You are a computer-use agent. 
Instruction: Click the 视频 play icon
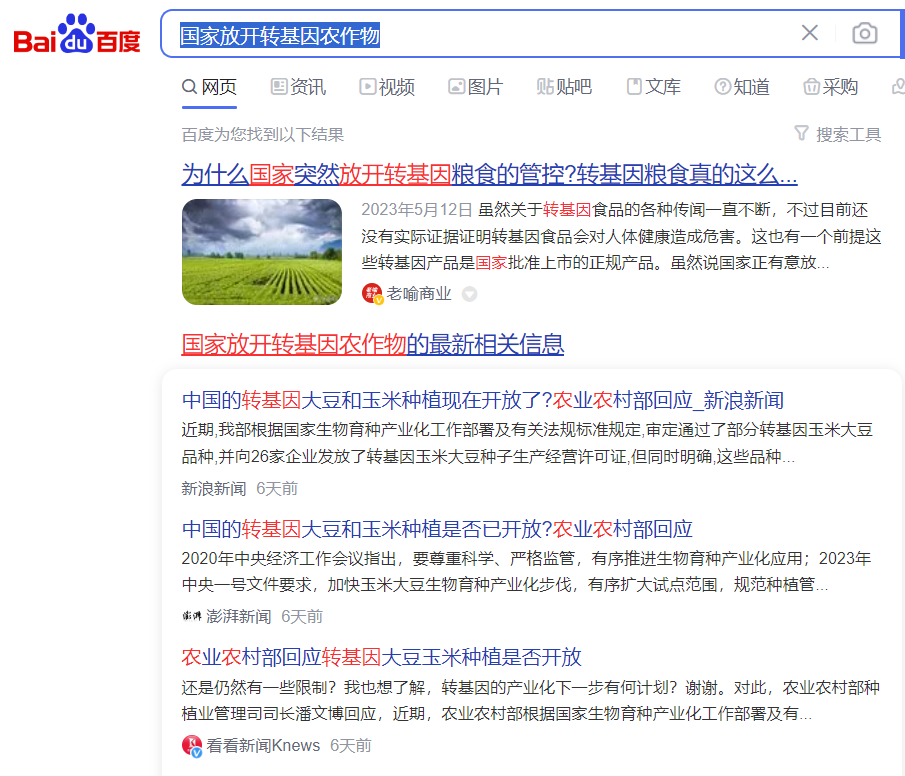pyautogui.click(x=367, y=87)
